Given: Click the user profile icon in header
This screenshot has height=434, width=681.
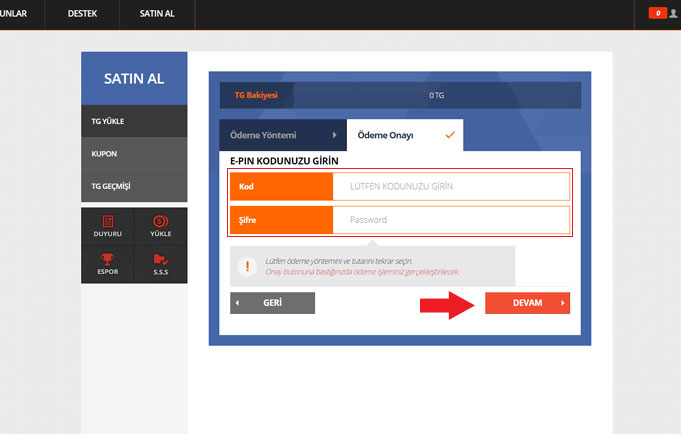Looking at the screenshot, I should click(673, 13).
